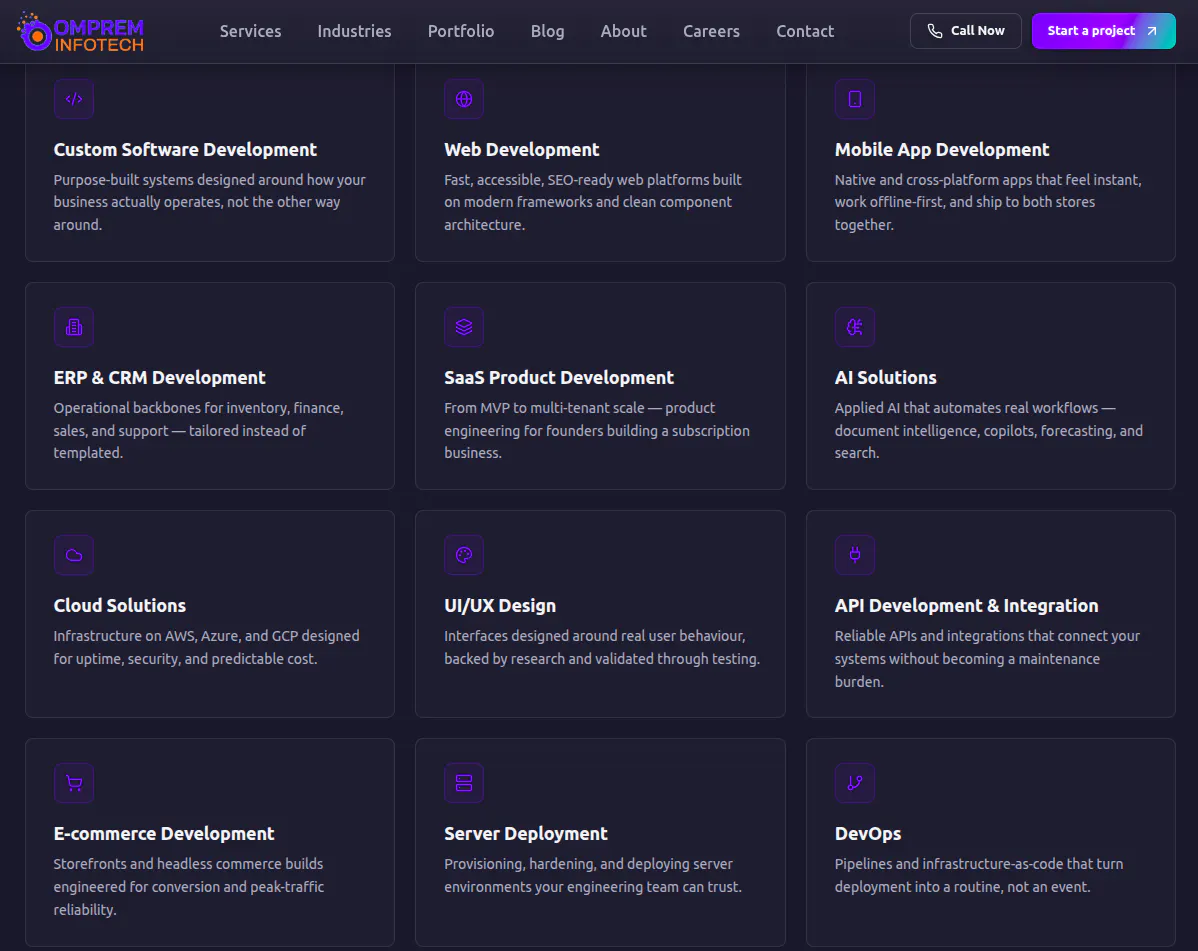Viewport: 1198px width, 951px height.
Task: Open the Blog page
Action: coord(548,31)
